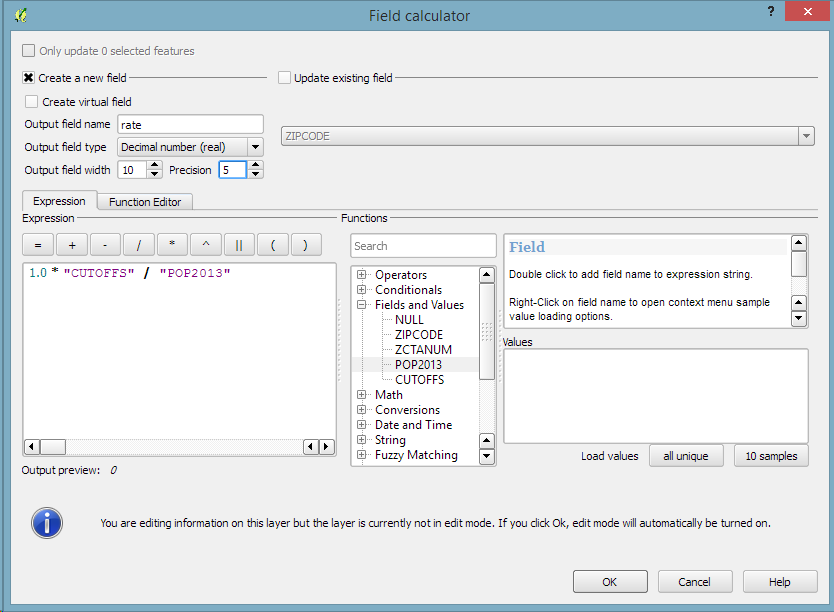Insert the caret power operator
Screen dimensions: 834x612
click(x=205, y=245)
